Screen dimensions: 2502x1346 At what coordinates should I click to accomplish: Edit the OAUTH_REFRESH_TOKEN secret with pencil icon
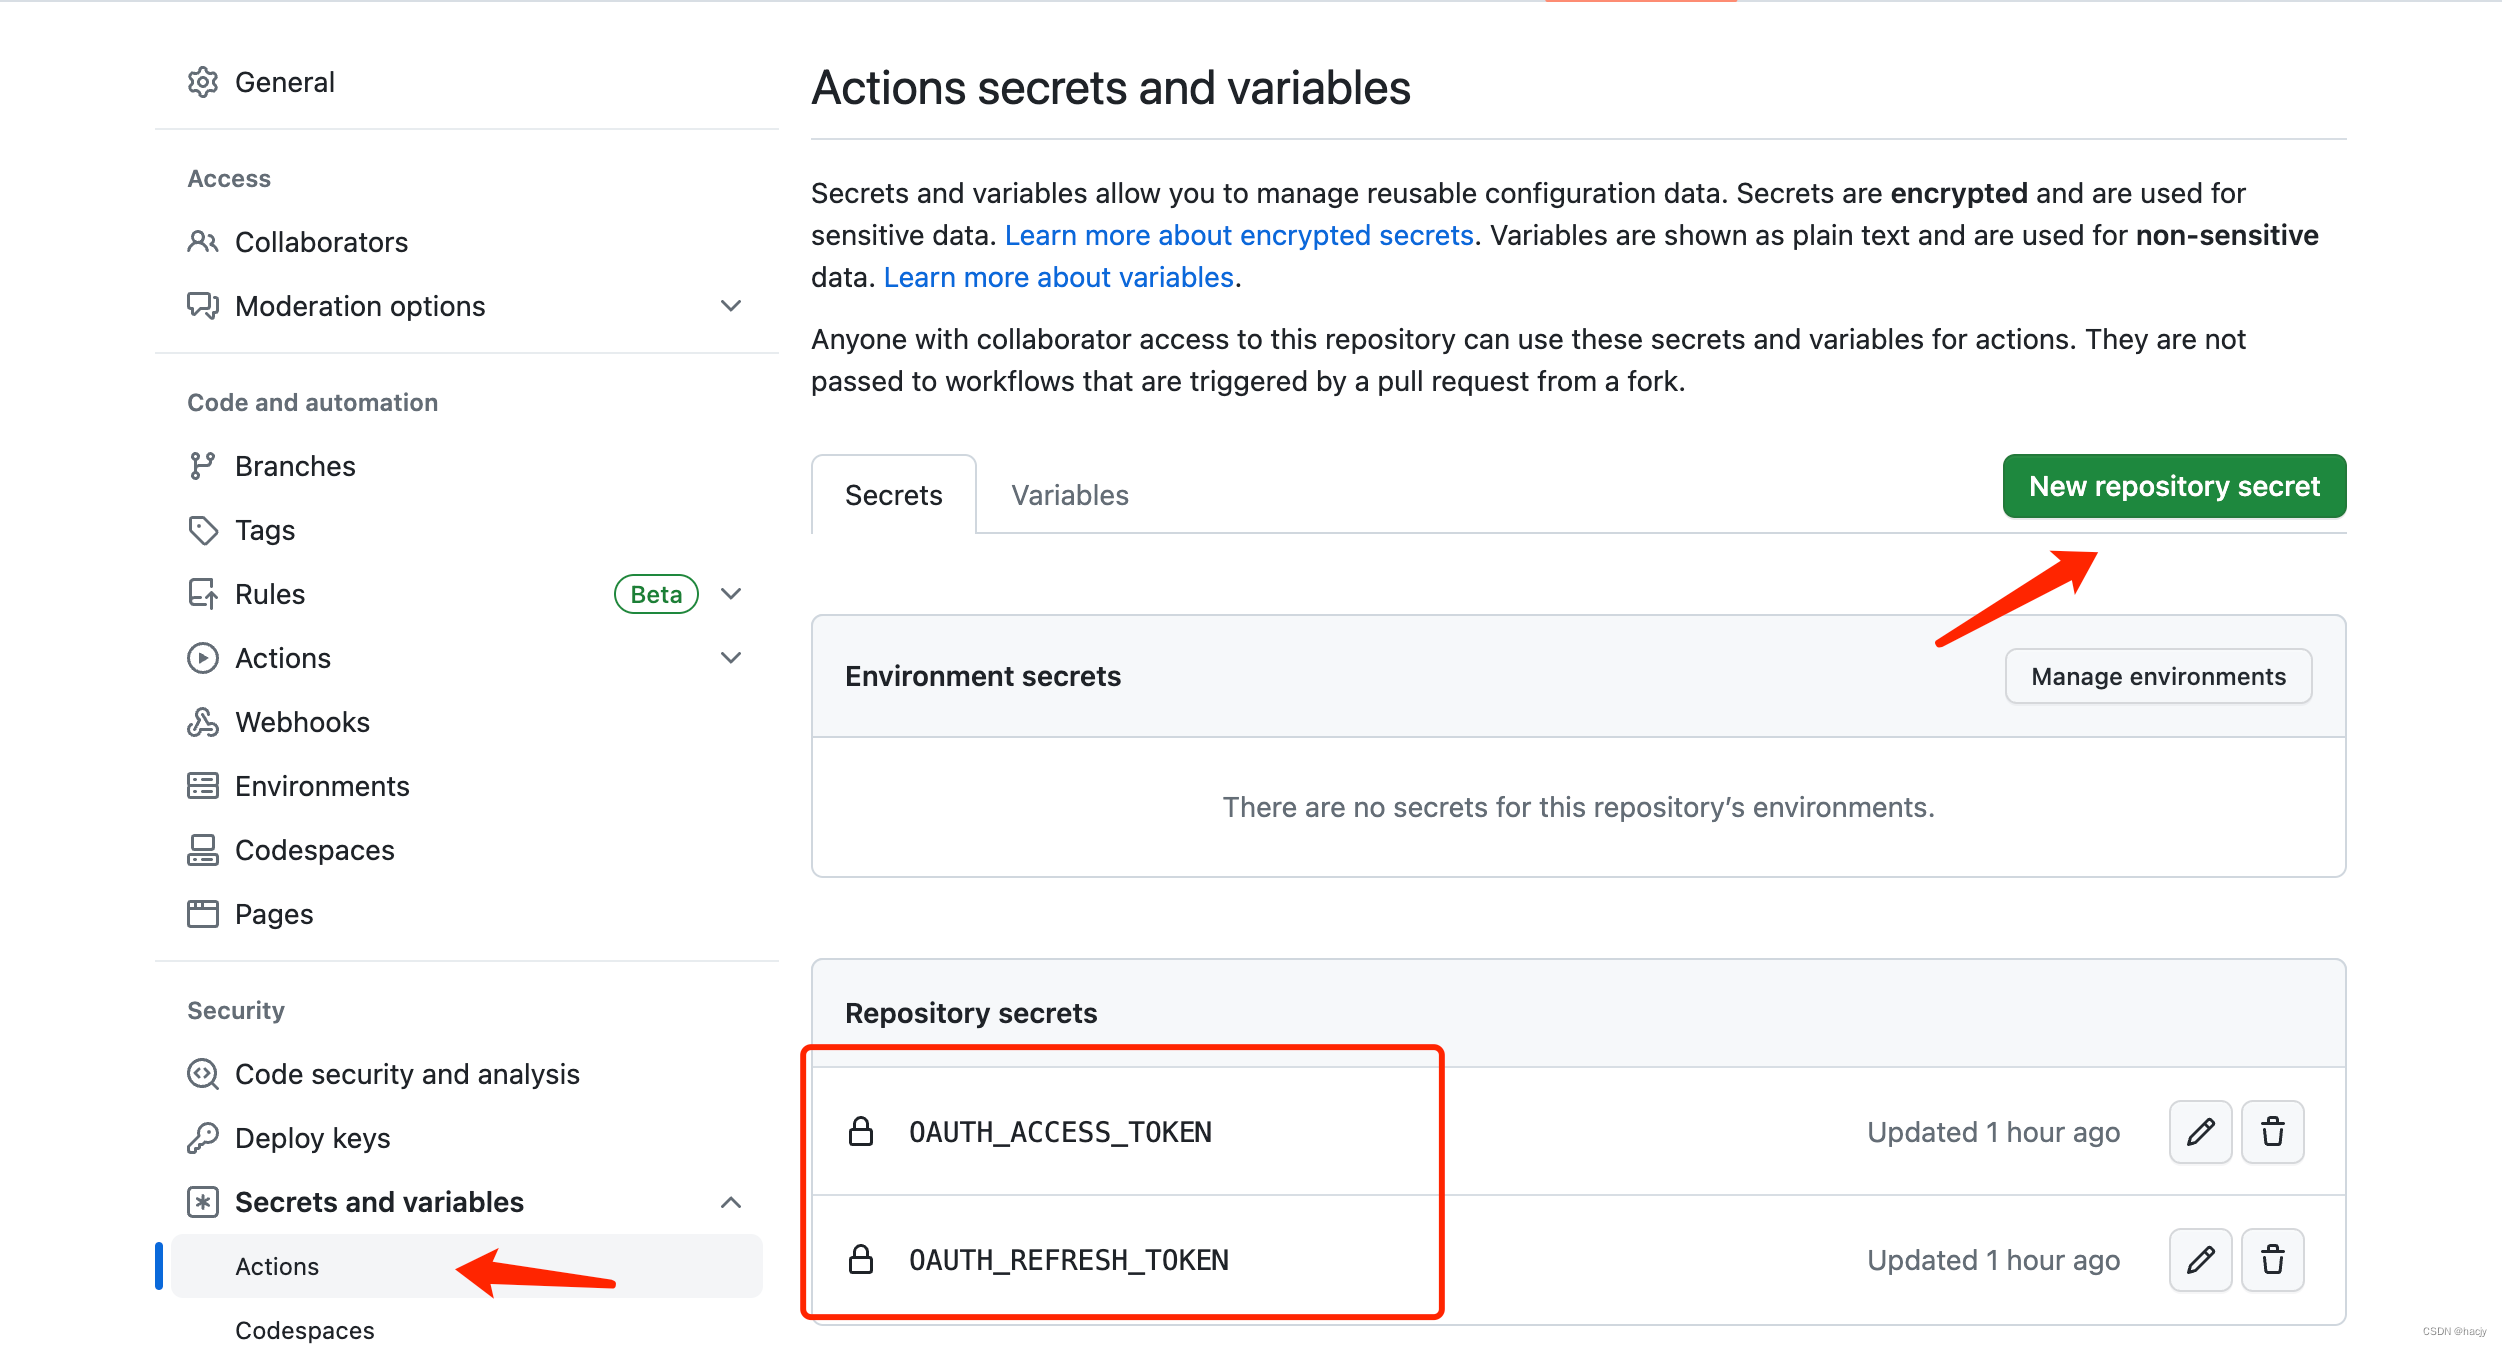[x=2201, y=1260]
